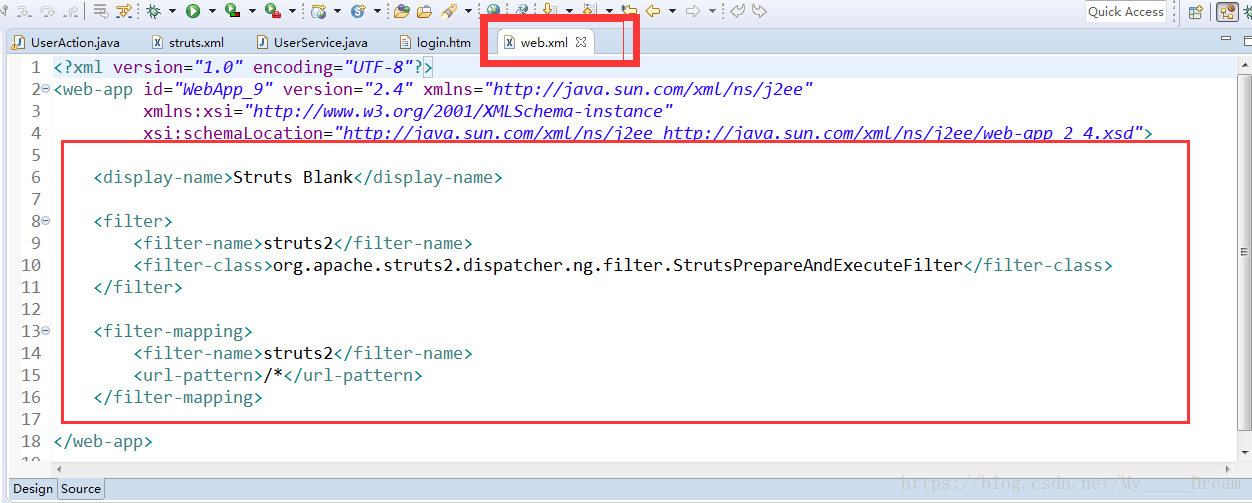Expand dropdown beside new web project icon
Viewport: 1252px width, 503px height.
tap(337, 11)
